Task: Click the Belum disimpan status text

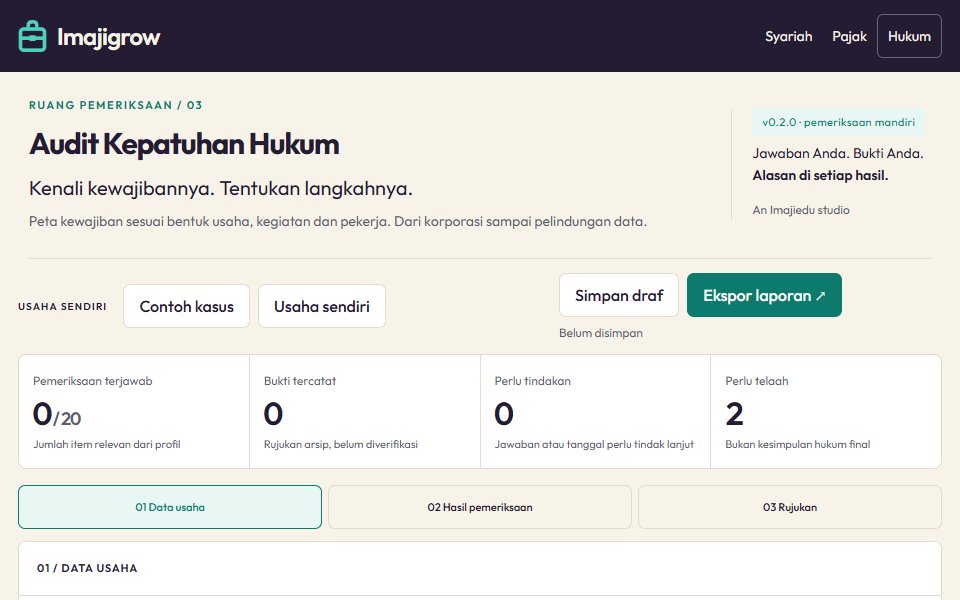Action: 601,333
